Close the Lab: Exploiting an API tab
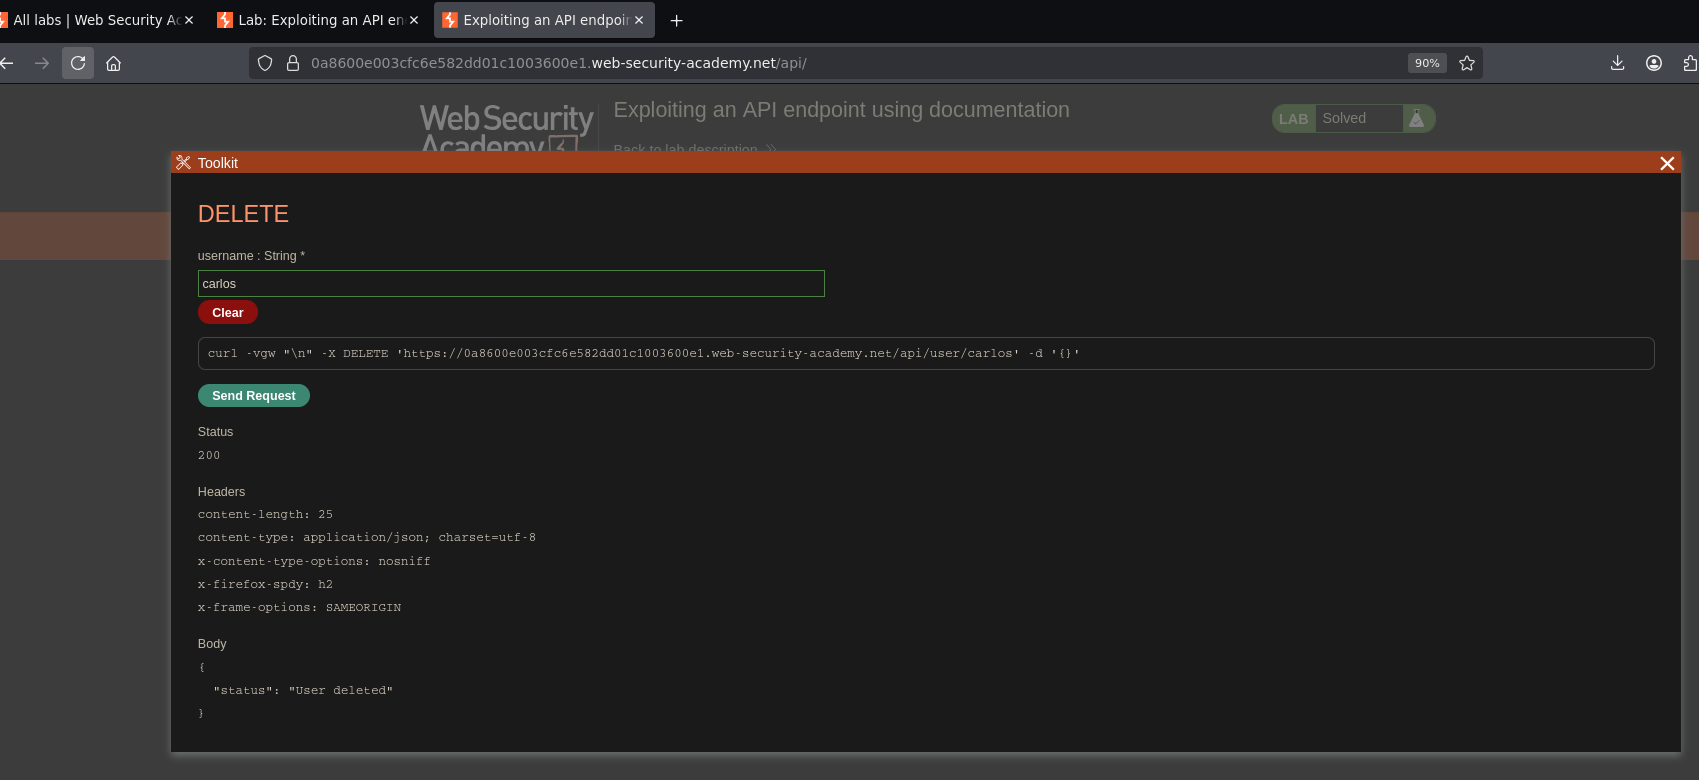Image resolution: width=1699 pixels, height=780 pixels. point(414,20)
